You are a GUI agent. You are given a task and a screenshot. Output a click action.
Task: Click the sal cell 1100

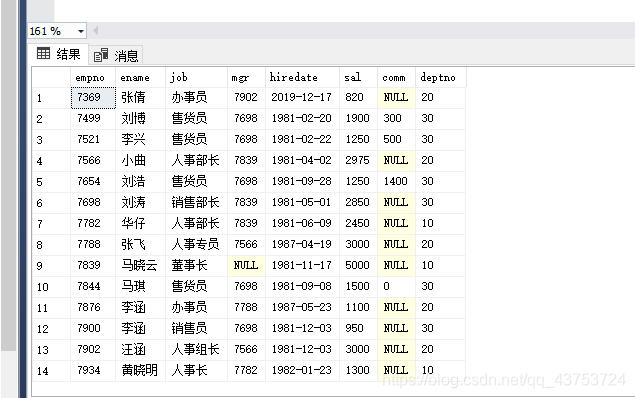pyautogui.click(x=358, y=308)
